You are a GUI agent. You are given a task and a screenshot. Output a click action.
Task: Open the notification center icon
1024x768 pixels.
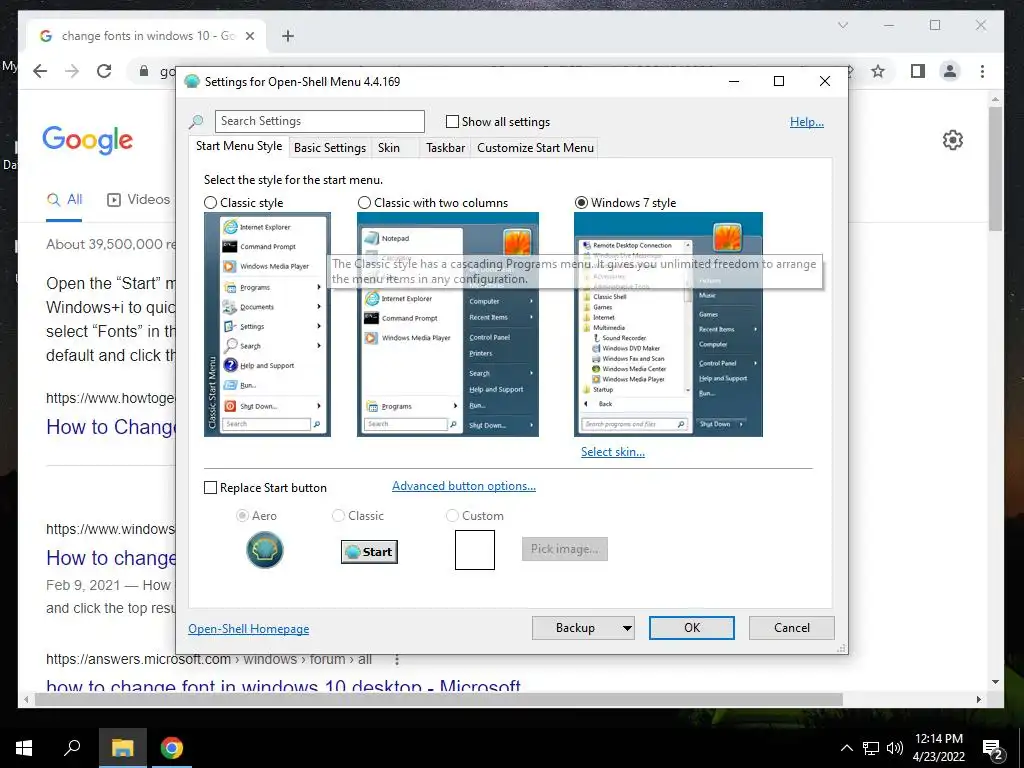993,750
